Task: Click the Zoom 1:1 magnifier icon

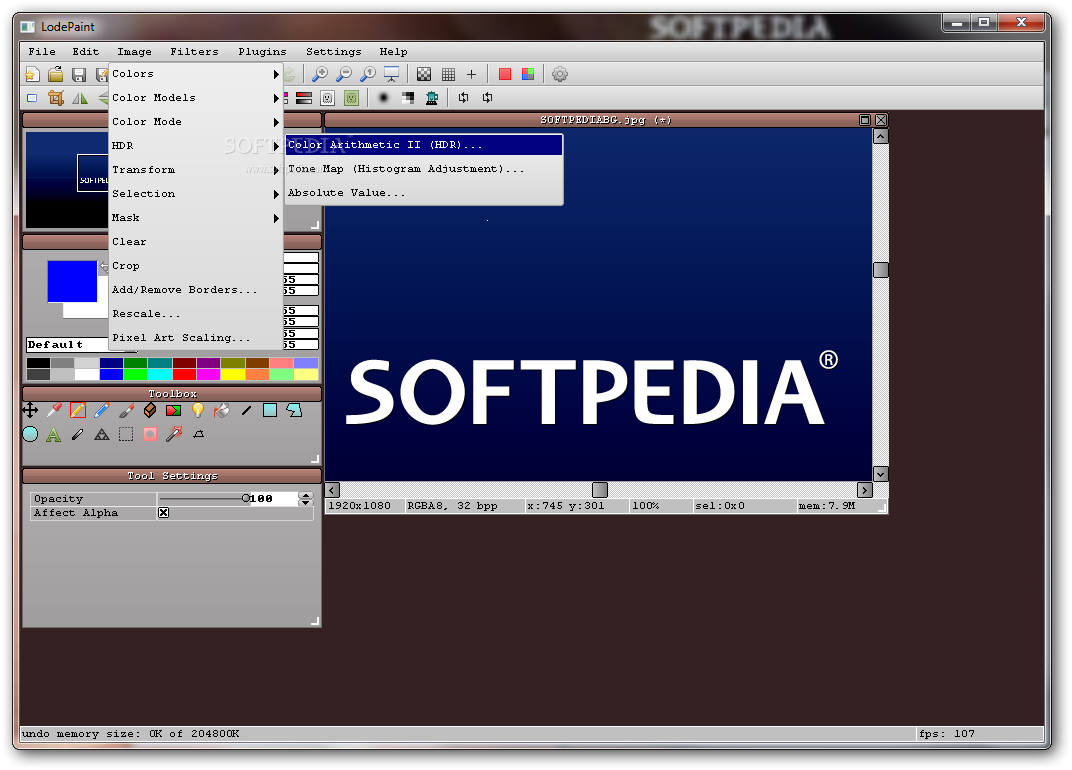Action: 368,74
